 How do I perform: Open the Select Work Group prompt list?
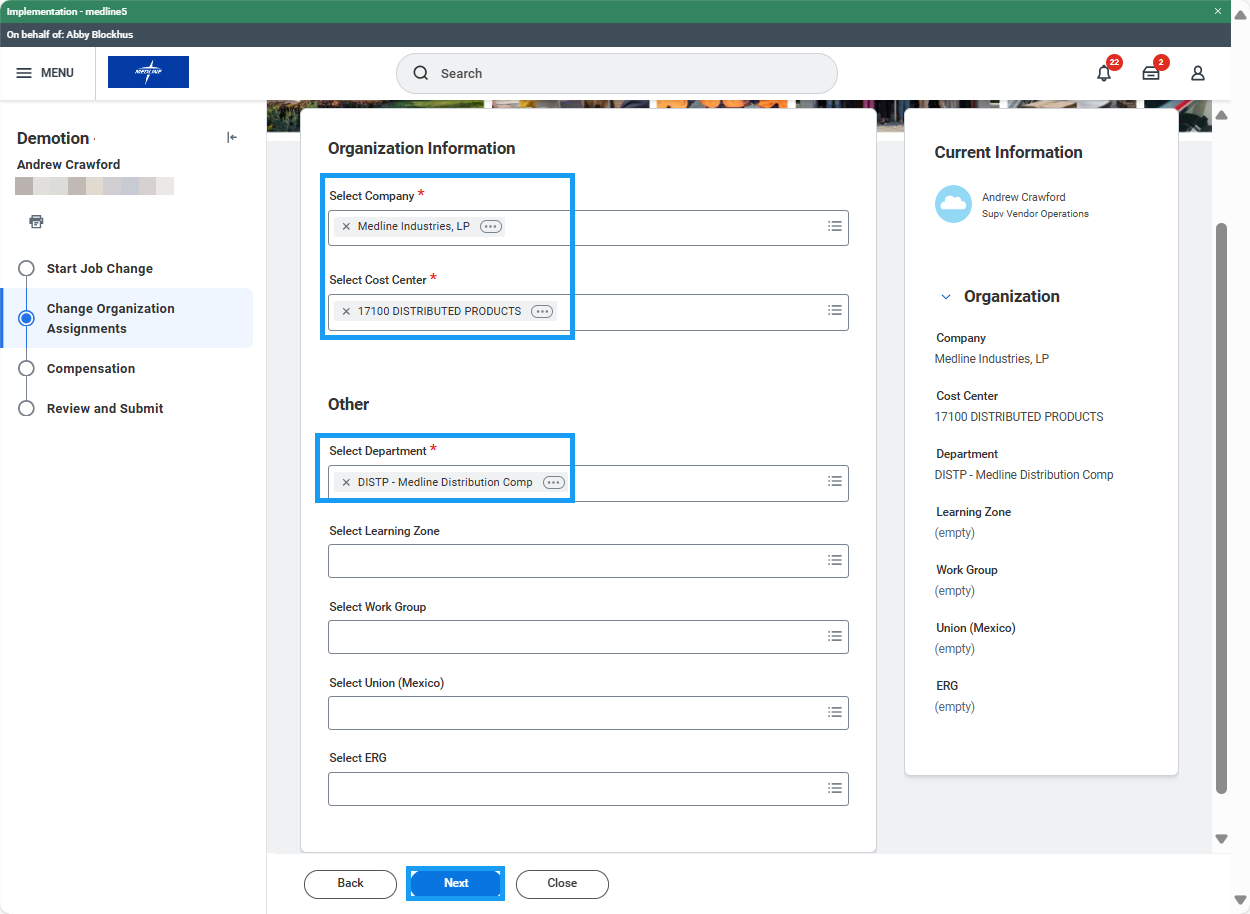(x=834, y=637)
